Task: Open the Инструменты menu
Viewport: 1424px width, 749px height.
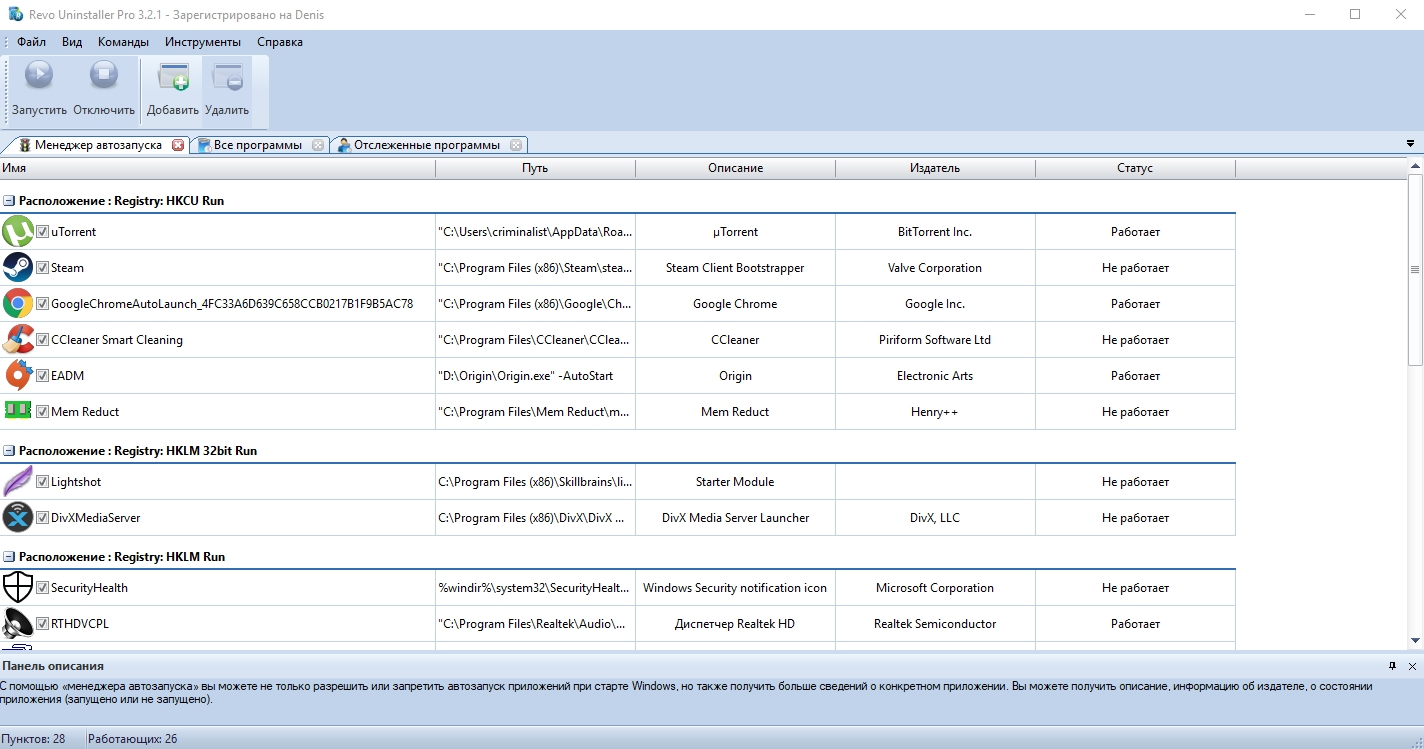Action: click(x=203, y=42)
